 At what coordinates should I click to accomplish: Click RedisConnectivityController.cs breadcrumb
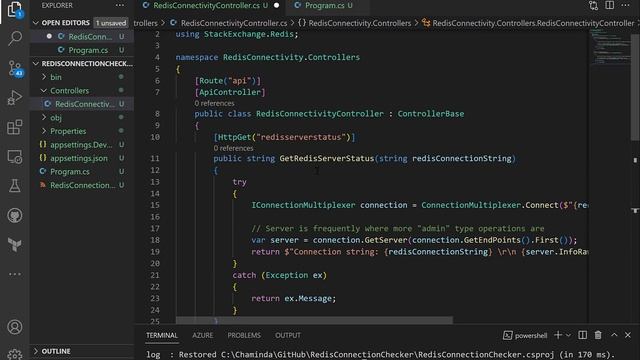(233, 23)
